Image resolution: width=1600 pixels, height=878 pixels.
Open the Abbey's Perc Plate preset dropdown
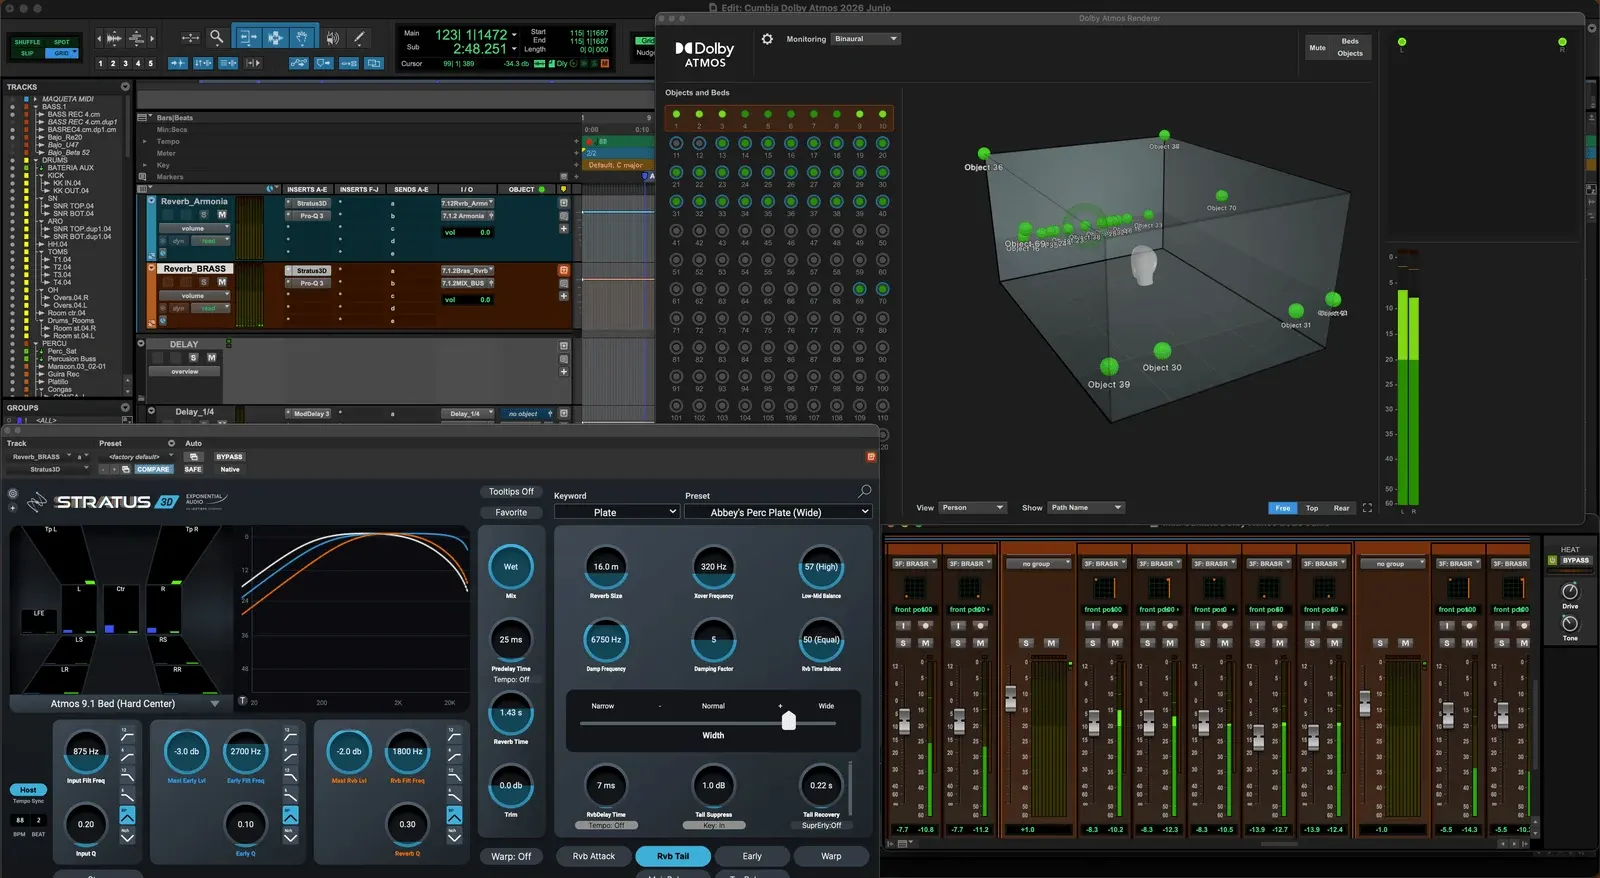coord(778,512)
